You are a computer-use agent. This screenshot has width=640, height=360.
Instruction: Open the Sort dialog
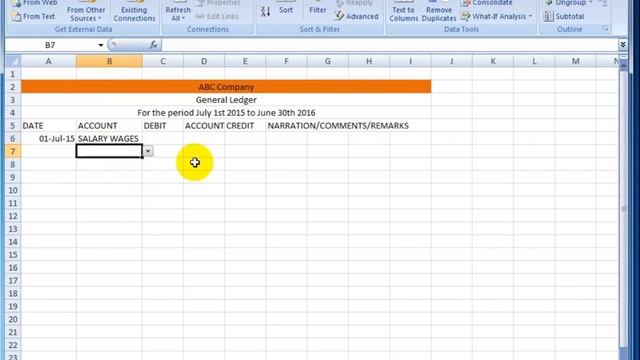click(286, 9)
